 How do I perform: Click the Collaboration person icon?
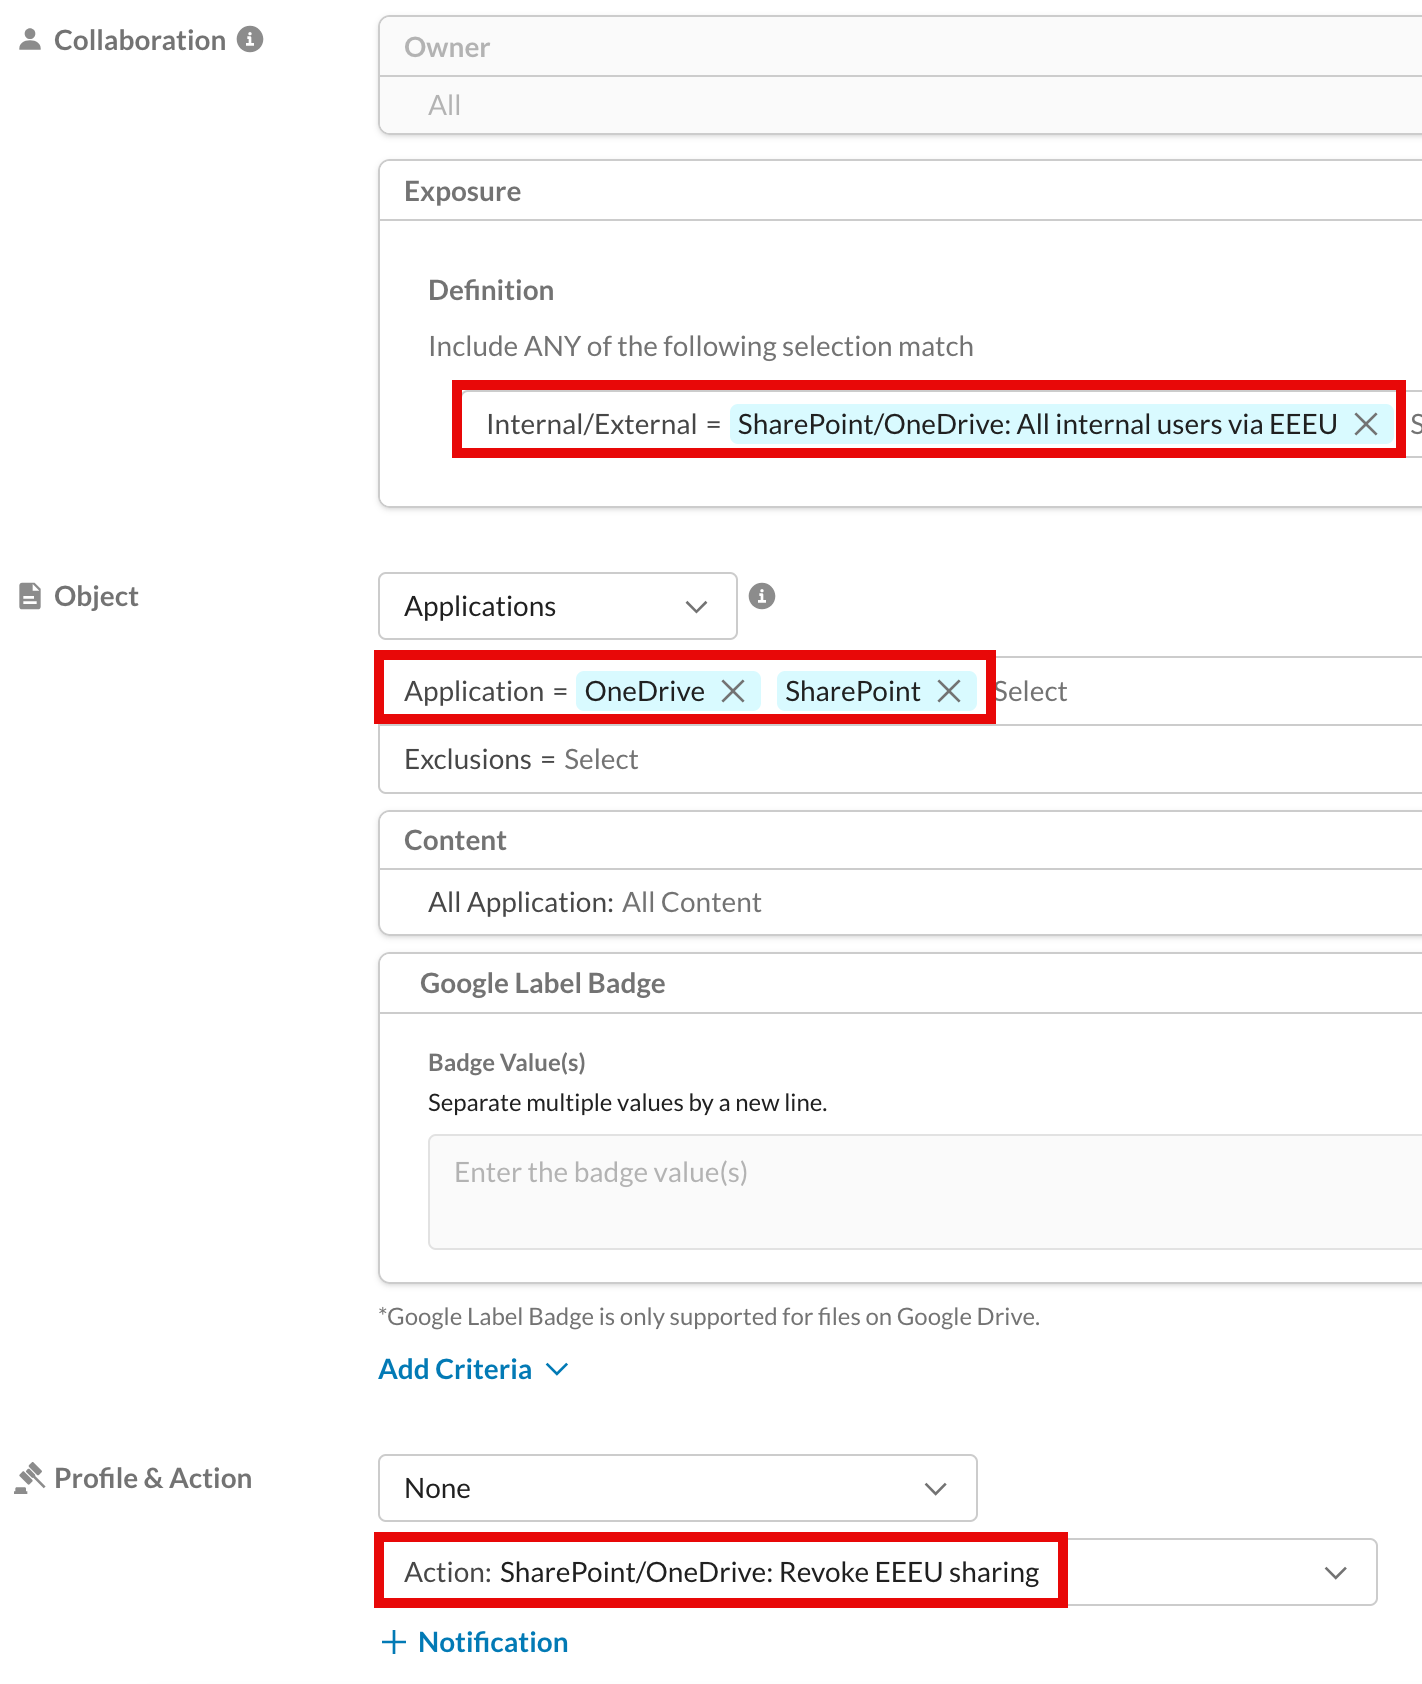click(30, 40)
